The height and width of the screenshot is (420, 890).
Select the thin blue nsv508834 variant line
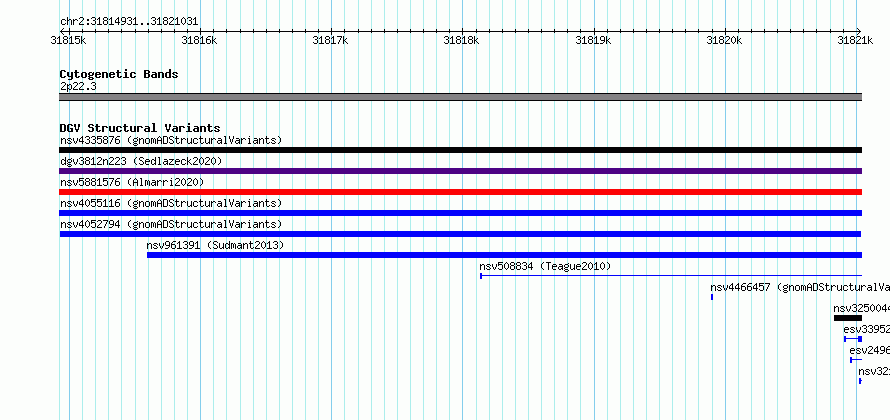pos(671,276)
